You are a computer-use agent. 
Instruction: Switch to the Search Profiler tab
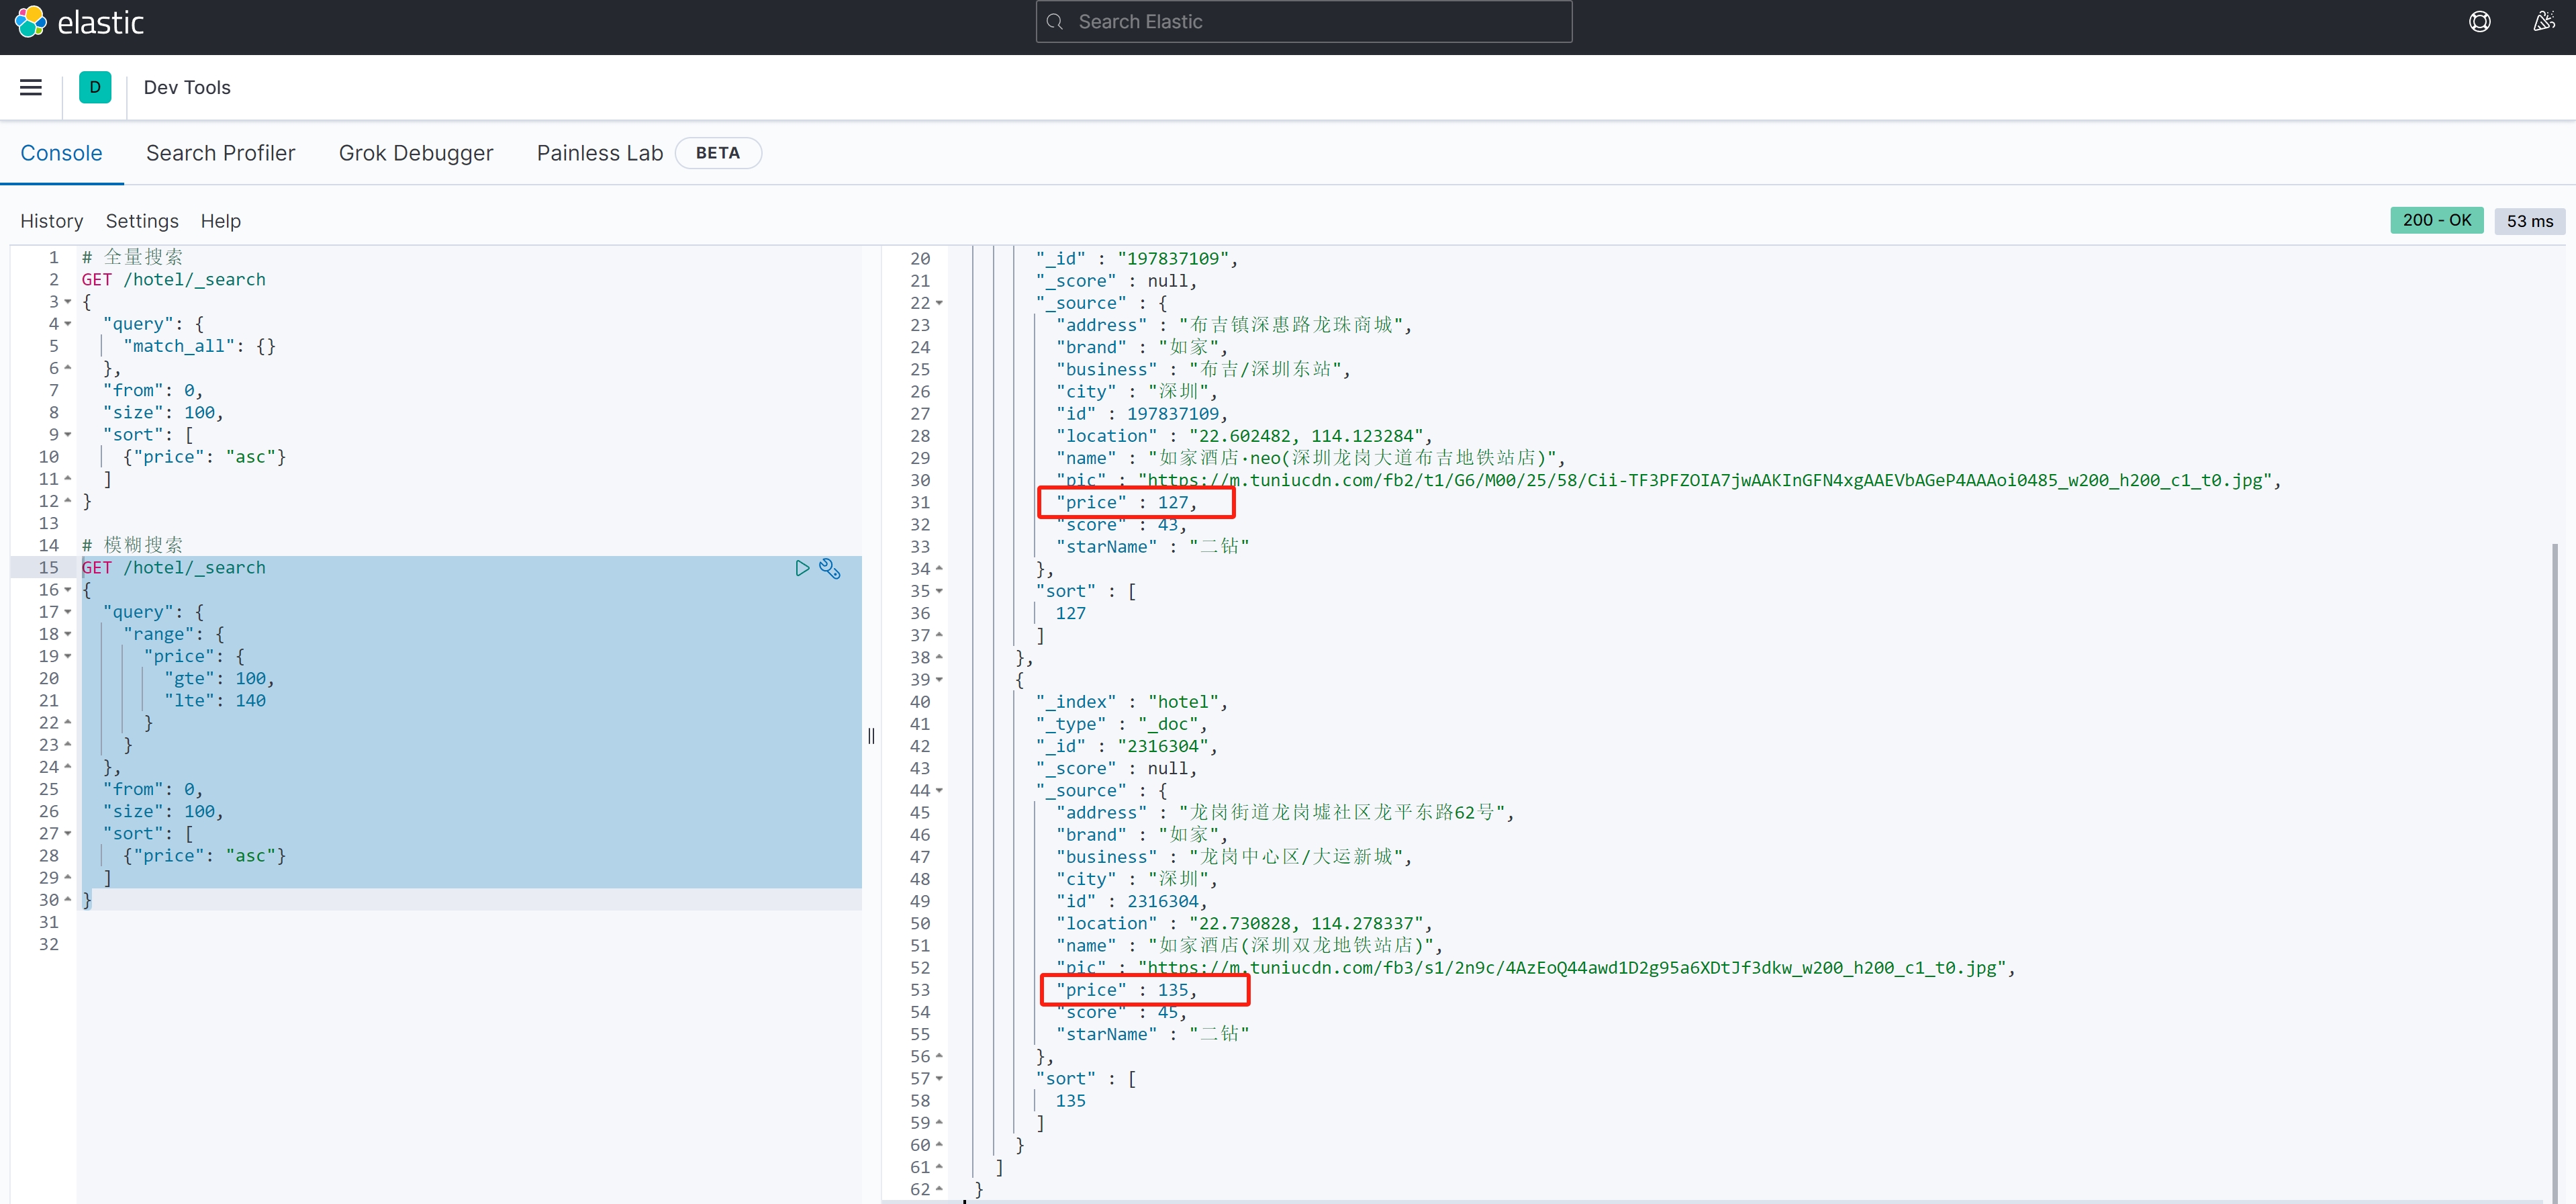pos(220,153)
